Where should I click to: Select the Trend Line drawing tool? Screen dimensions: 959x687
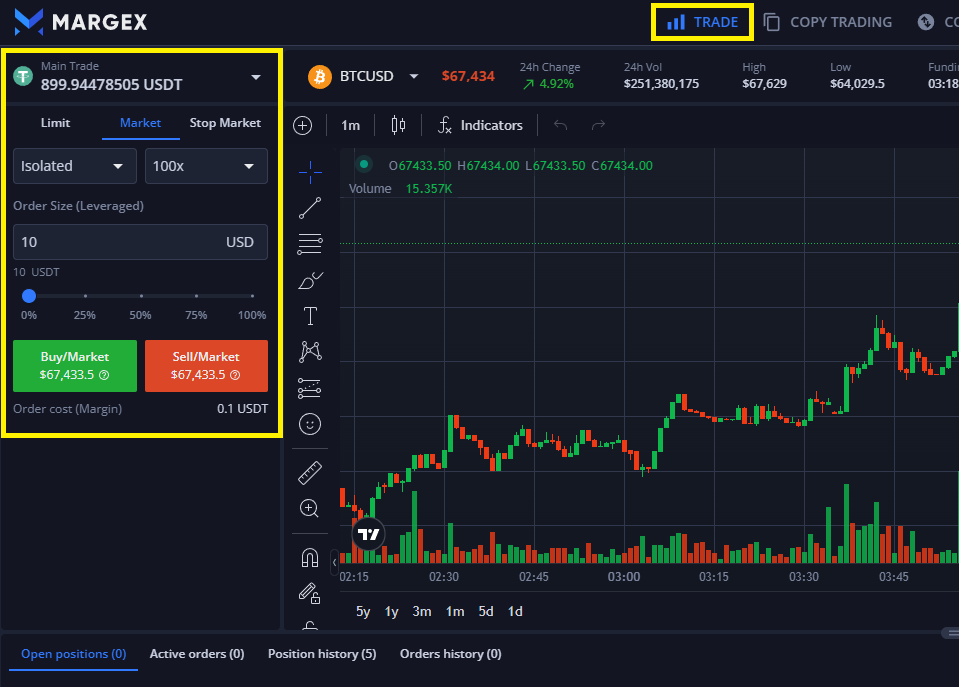coord(309,208)
